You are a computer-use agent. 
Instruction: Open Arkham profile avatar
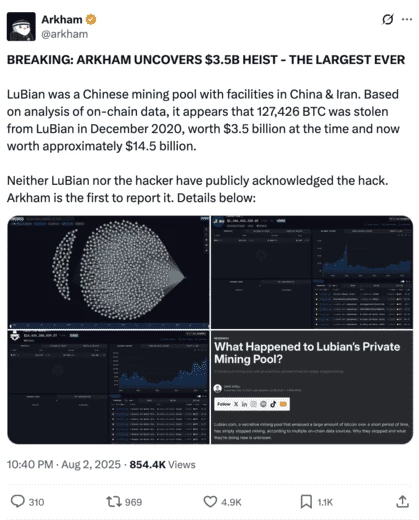click(x=21, y=27)
